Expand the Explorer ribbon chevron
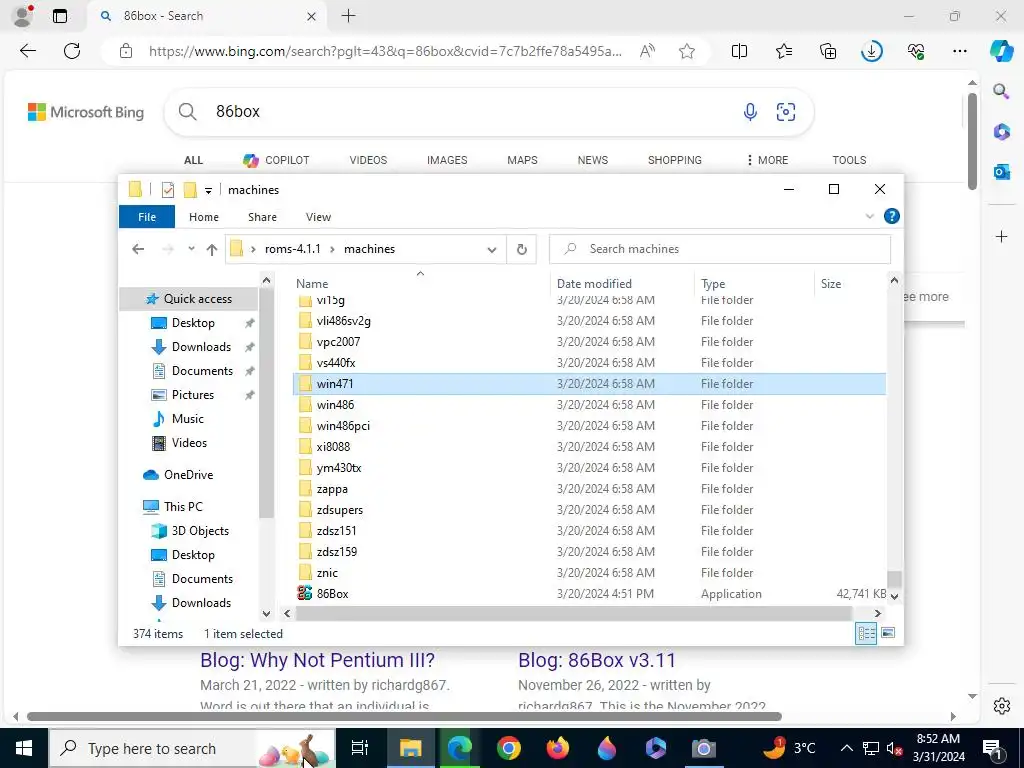Image resolution: width=1024 pixels, height=768 pixels. pos(869,216)
